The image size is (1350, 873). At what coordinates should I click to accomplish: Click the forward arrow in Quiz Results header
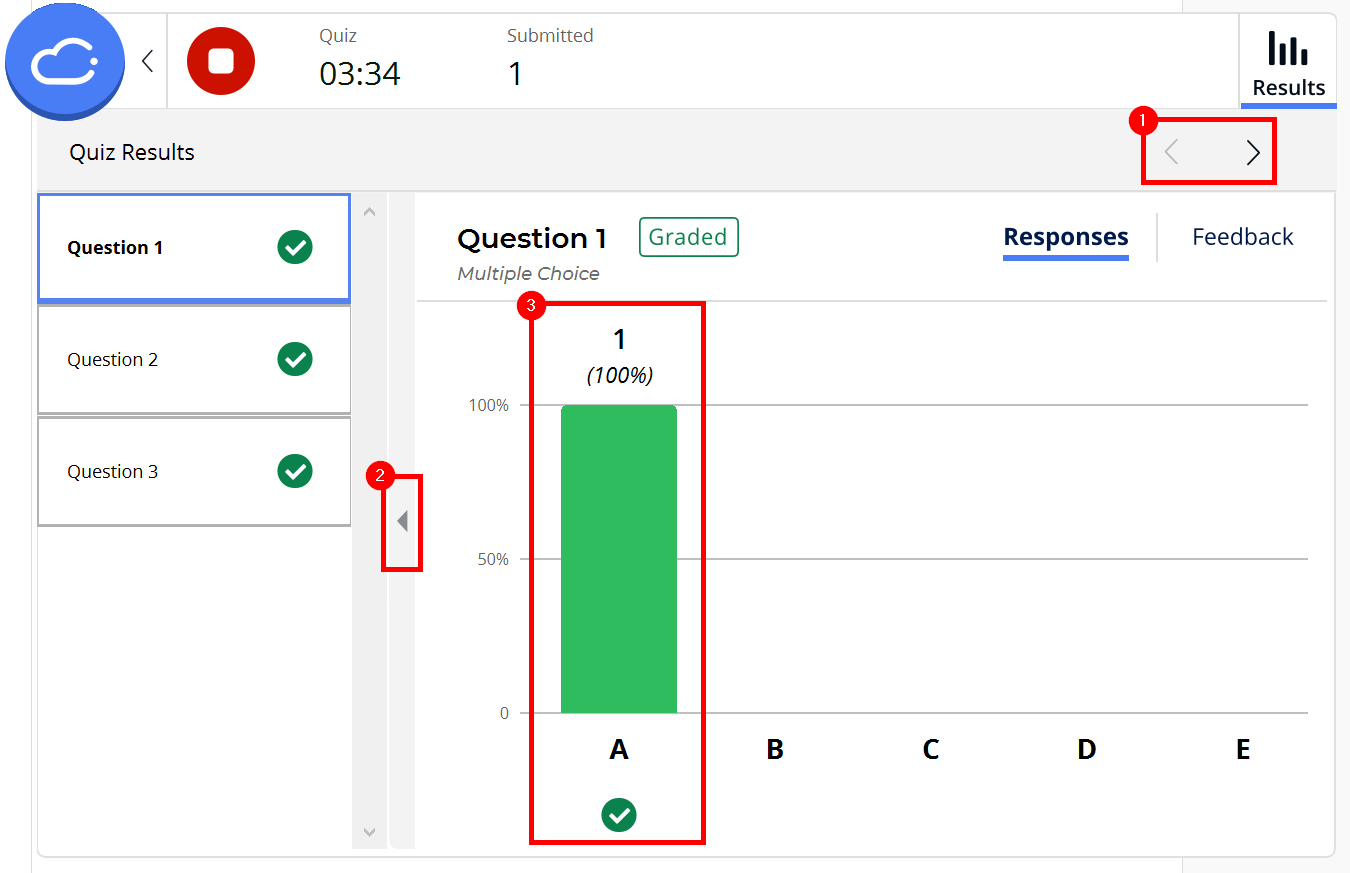[x=1252, y=152]
